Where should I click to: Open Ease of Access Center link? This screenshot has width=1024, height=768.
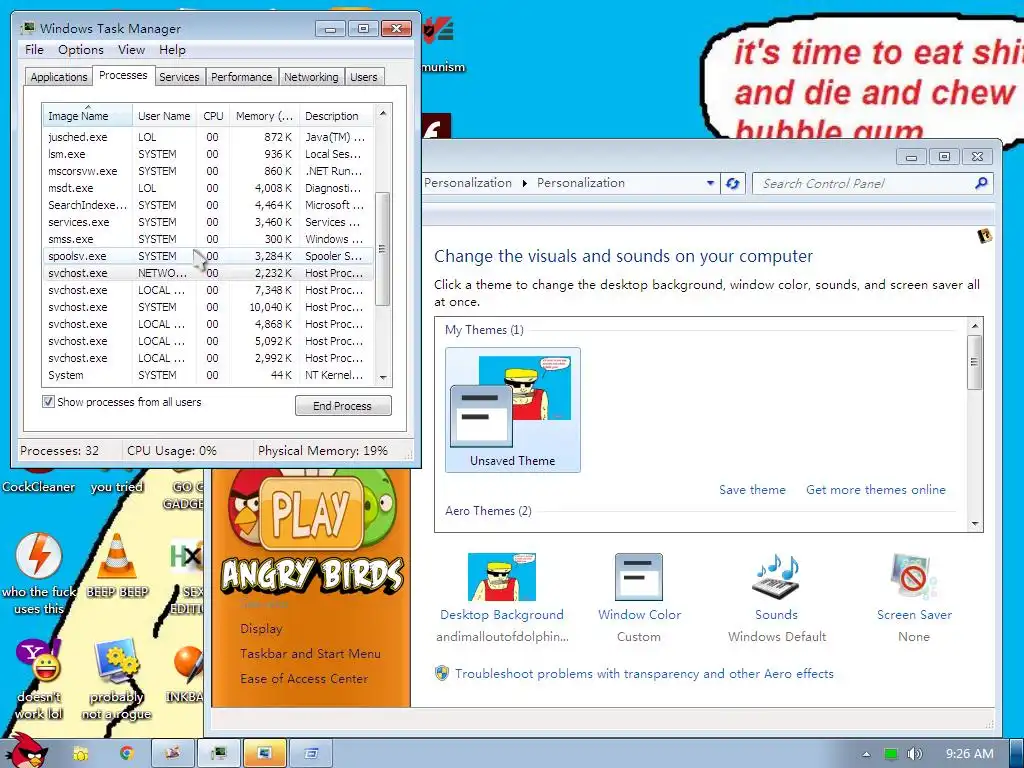(304, 679)
